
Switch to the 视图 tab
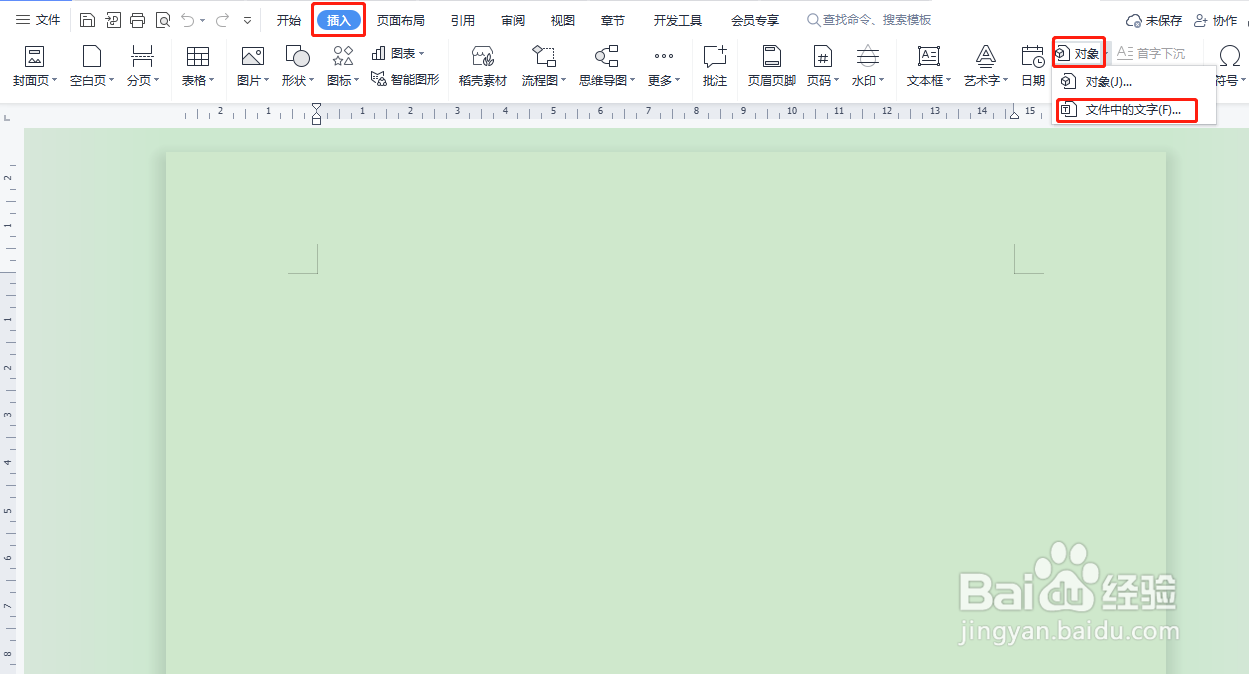(563, 20)
